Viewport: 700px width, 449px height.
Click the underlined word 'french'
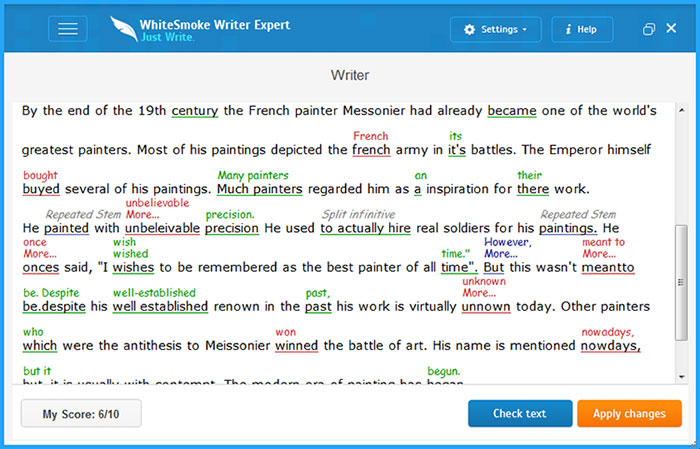click(x=371, y=150)
